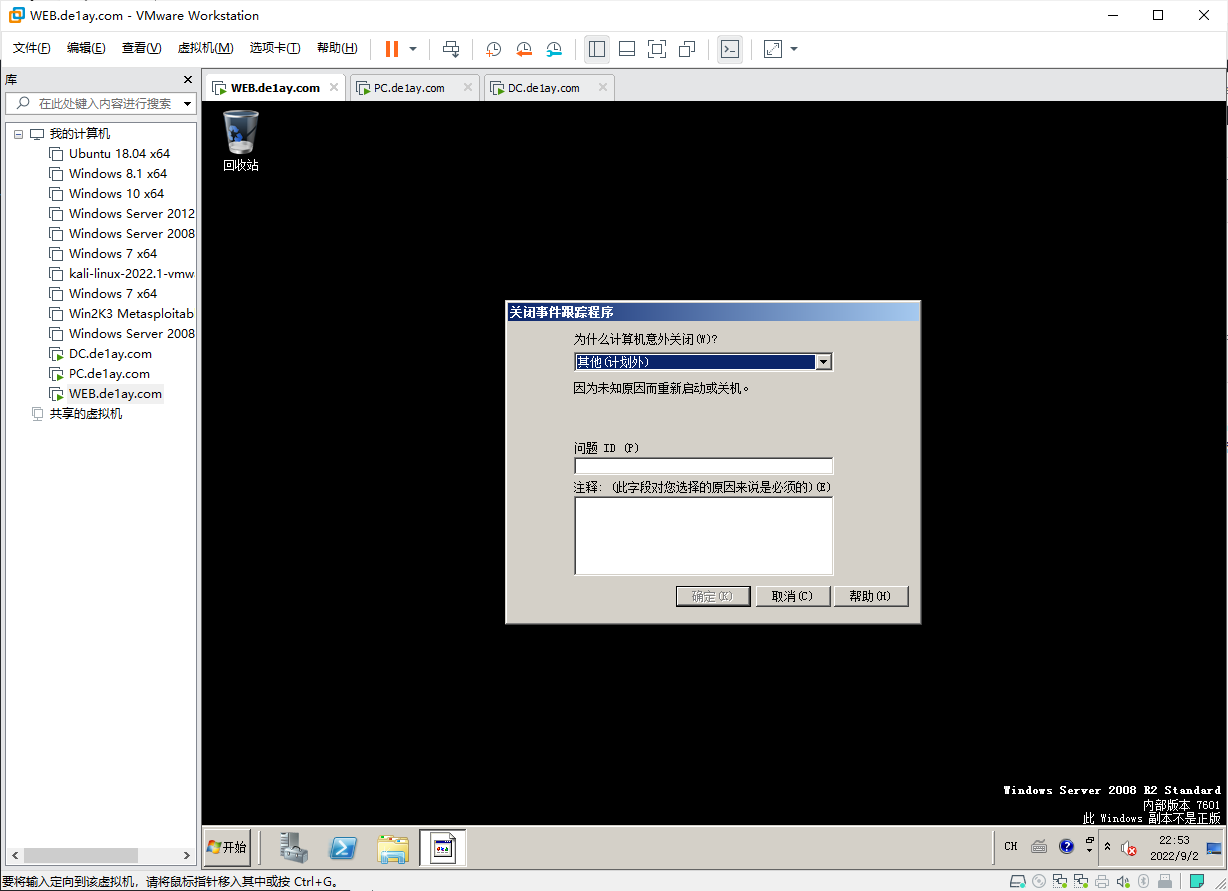The height and width of the screenshot is (891, 1228).
Task: Click the 注释 comment text area
Action: pos(703,536)
